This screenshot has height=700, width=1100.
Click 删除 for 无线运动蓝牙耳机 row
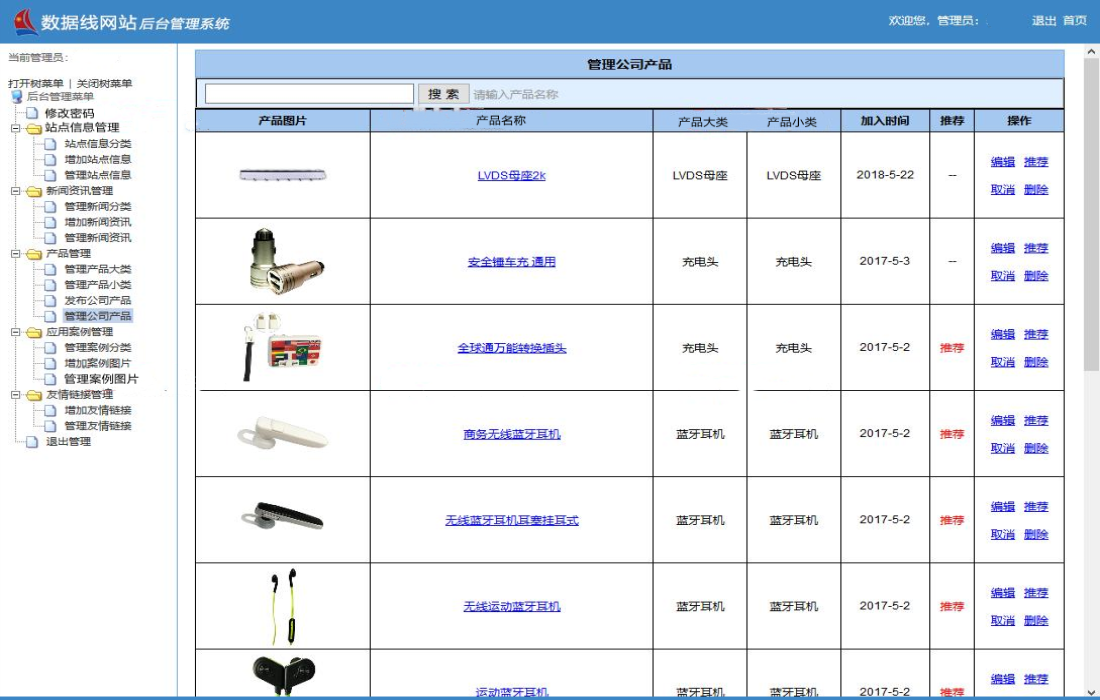pos(1035,621)
